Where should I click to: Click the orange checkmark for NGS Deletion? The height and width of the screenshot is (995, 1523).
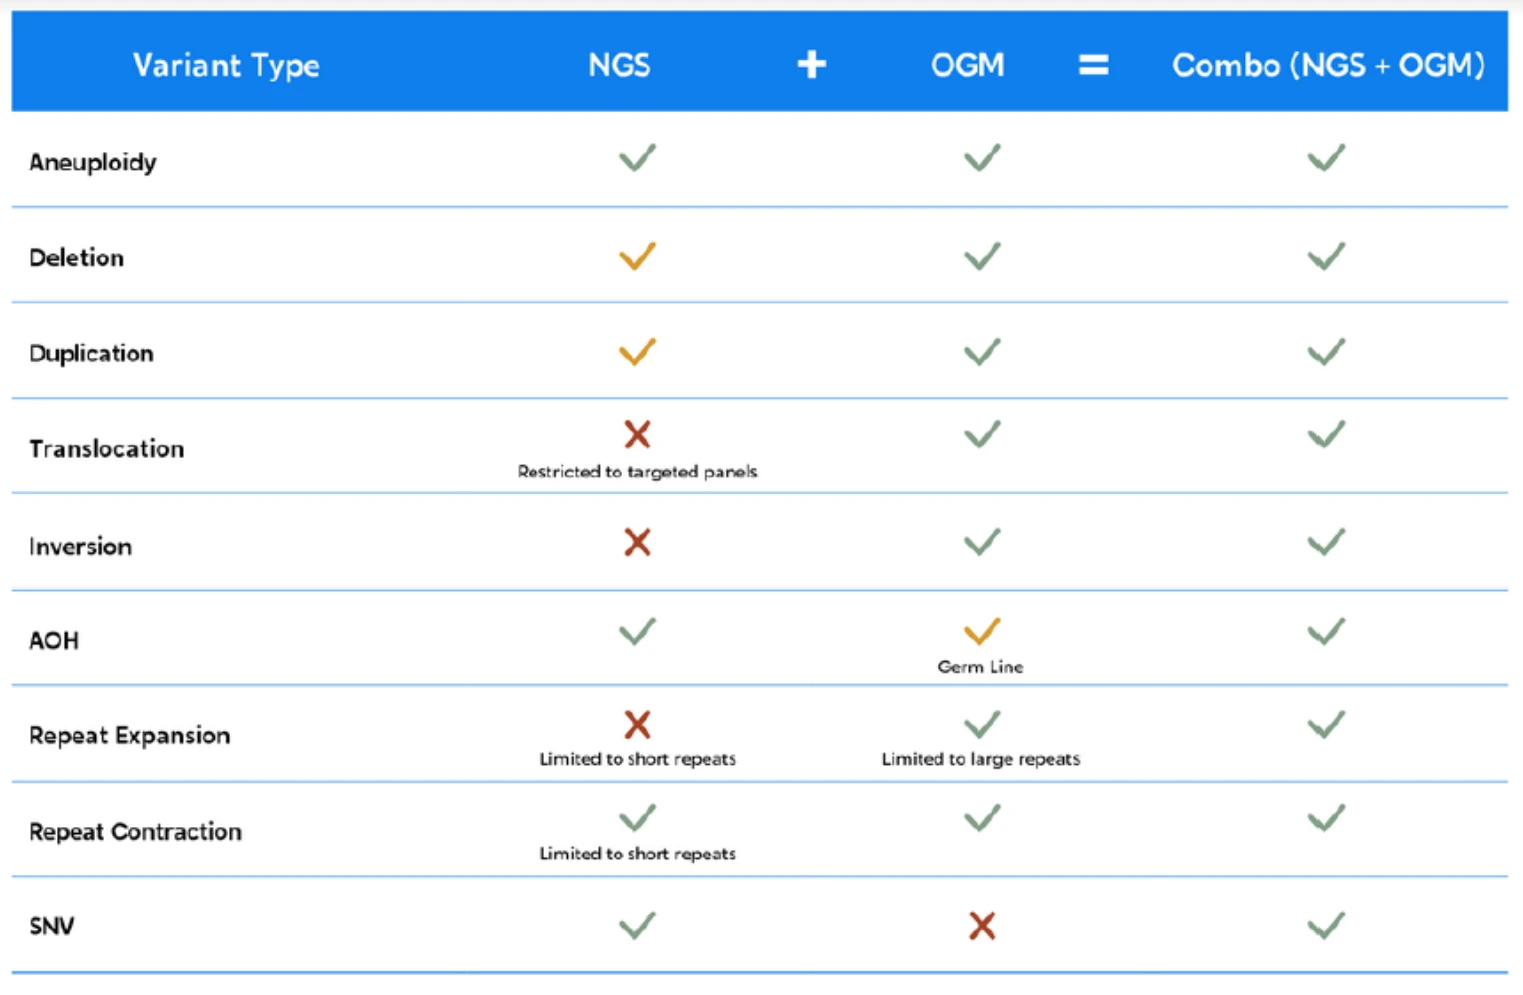tap(637, 256)
